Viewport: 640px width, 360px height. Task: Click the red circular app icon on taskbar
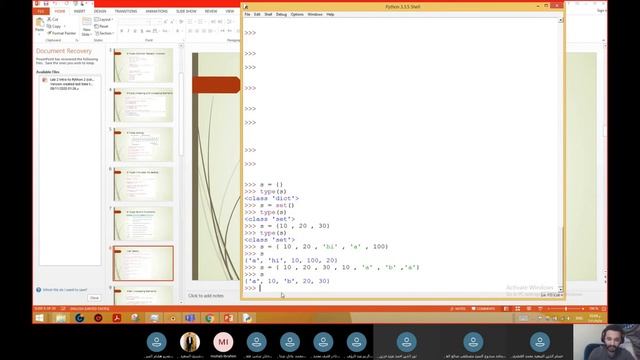[98, 318]
